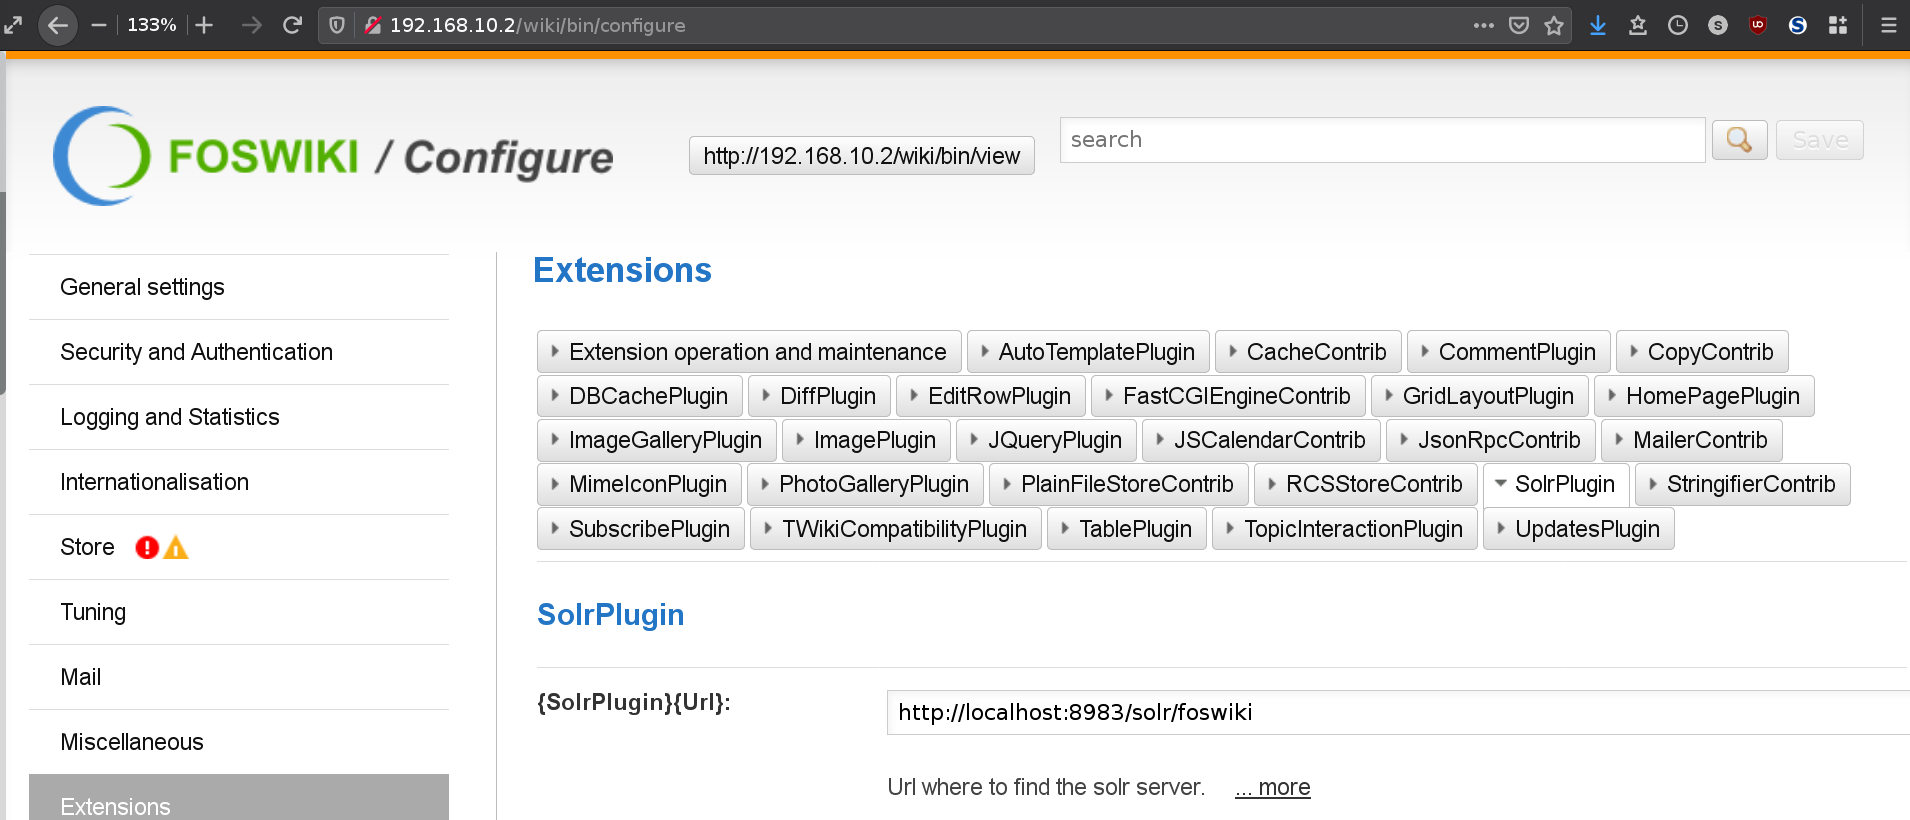Click the magnifier search button

[x=1739, y=140]
